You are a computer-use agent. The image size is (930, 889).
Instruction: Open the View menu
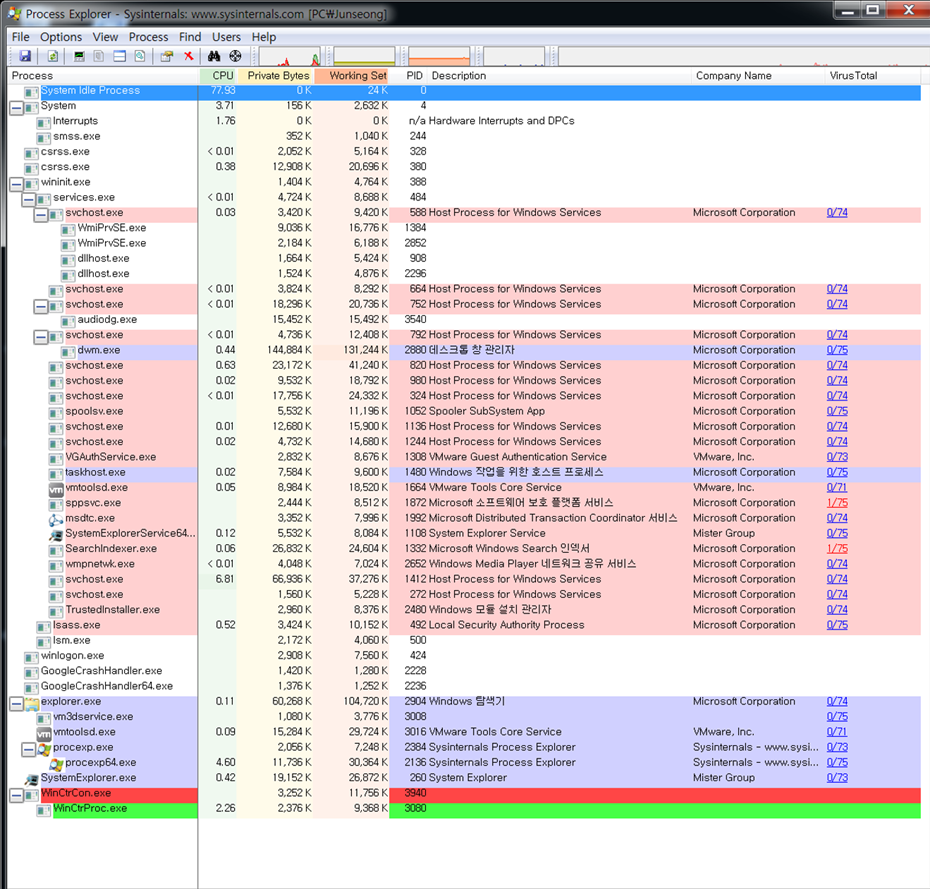[x=105, y=37]
